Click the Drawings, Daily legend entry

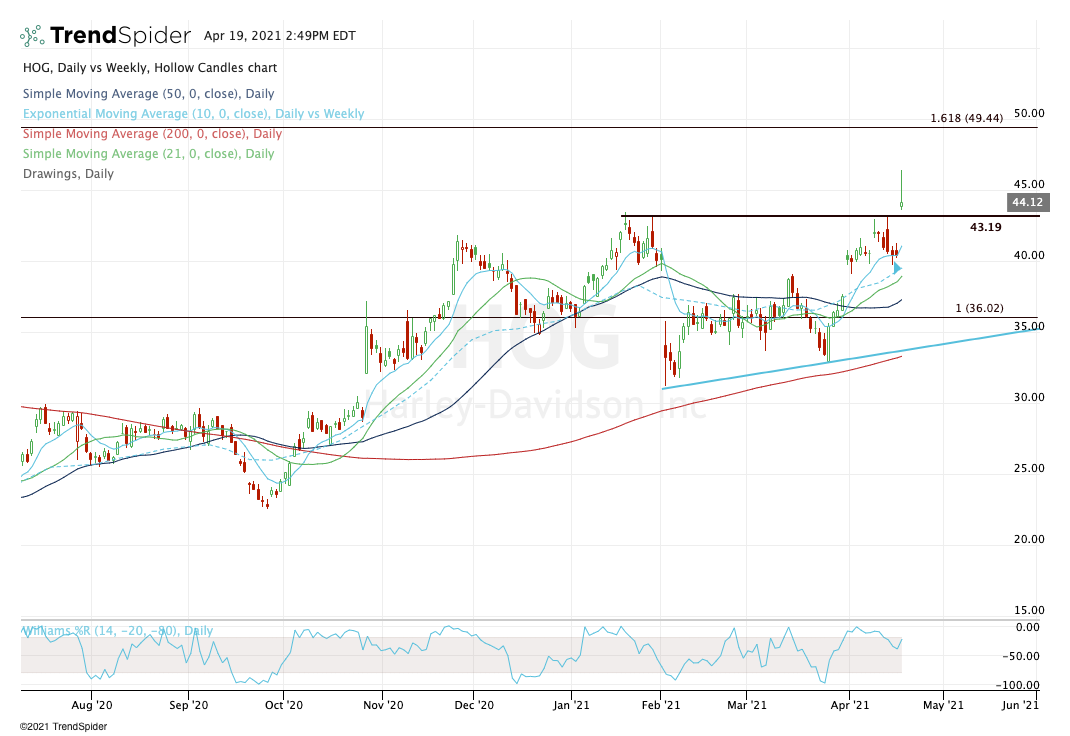pos(67,174)
